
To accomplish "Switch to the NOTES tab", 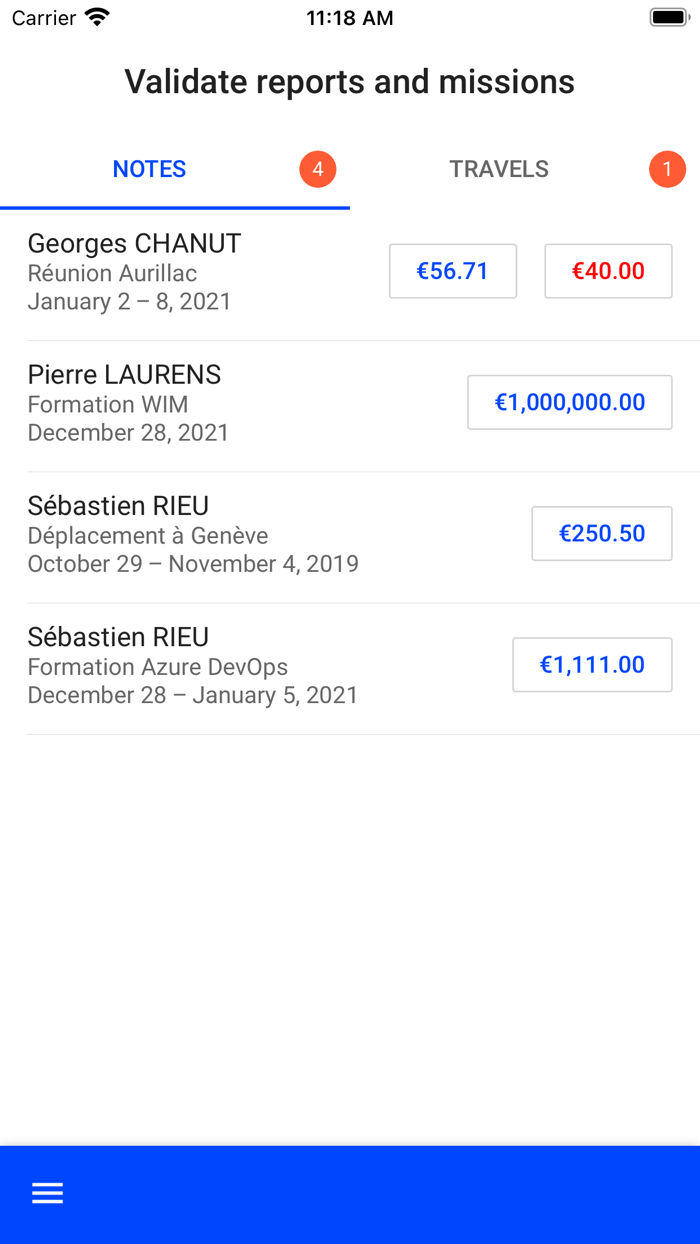I will pyautogui.click(x=175, y=169).
